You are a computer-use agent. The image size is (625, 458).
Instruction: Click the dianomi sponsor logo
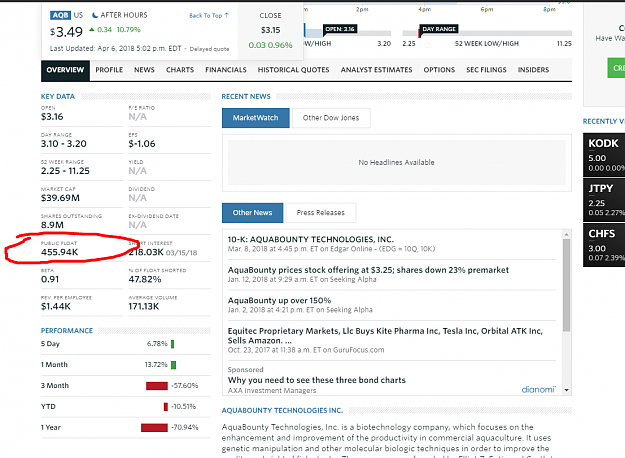pos(539,389)
